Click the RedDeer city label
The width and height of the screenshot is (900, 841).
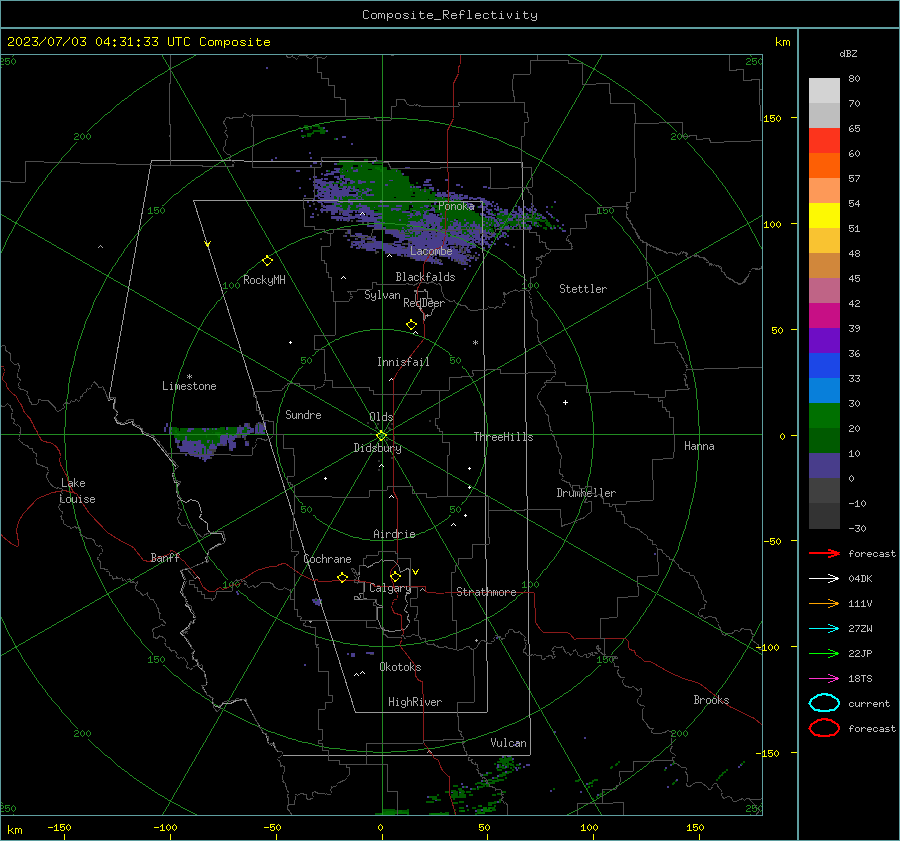(424, 303)
